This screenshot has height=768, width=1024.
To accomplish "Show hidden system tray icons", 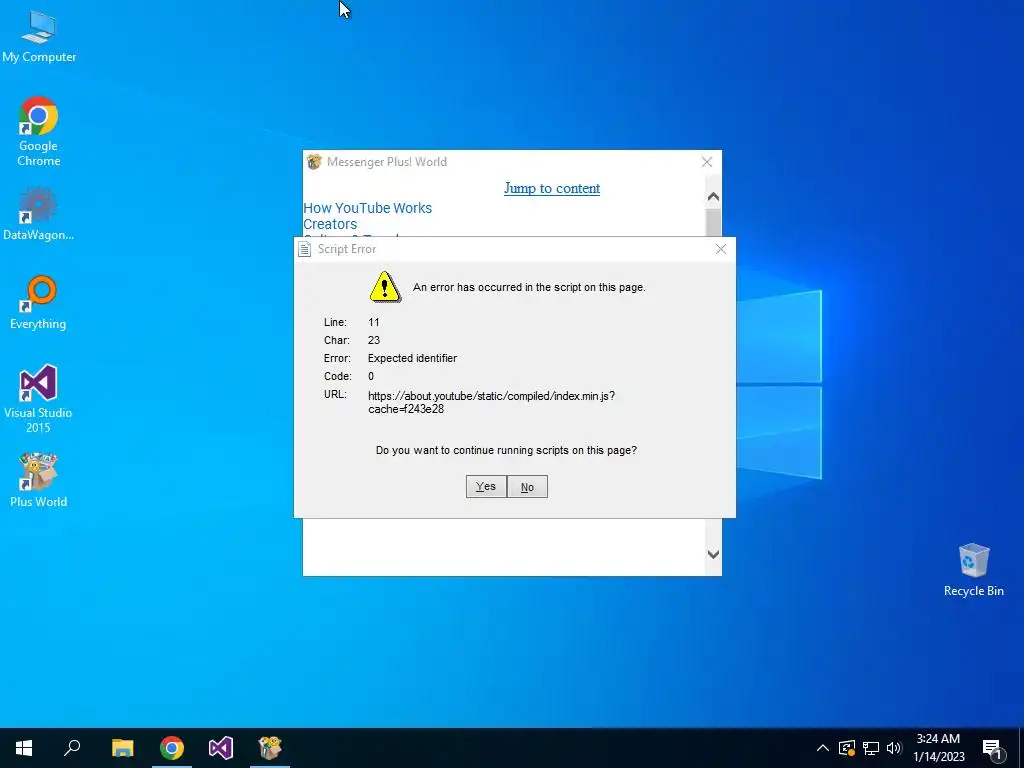I will point(823,748).
